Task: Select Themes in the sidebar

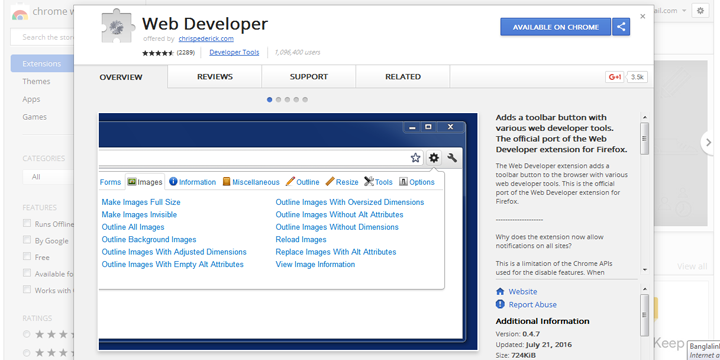Action: coord(36,81)
